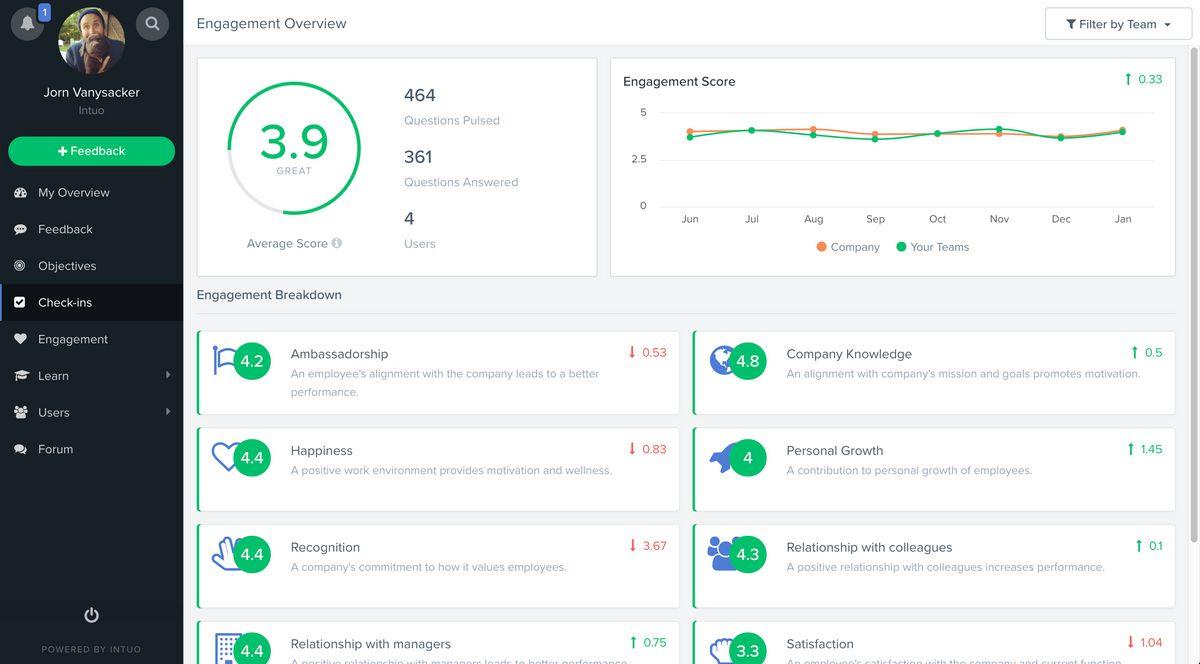Go to Feedback in the sidebar menu
This screenshot has width=1200, height=664.
click(x=65, y=229)
